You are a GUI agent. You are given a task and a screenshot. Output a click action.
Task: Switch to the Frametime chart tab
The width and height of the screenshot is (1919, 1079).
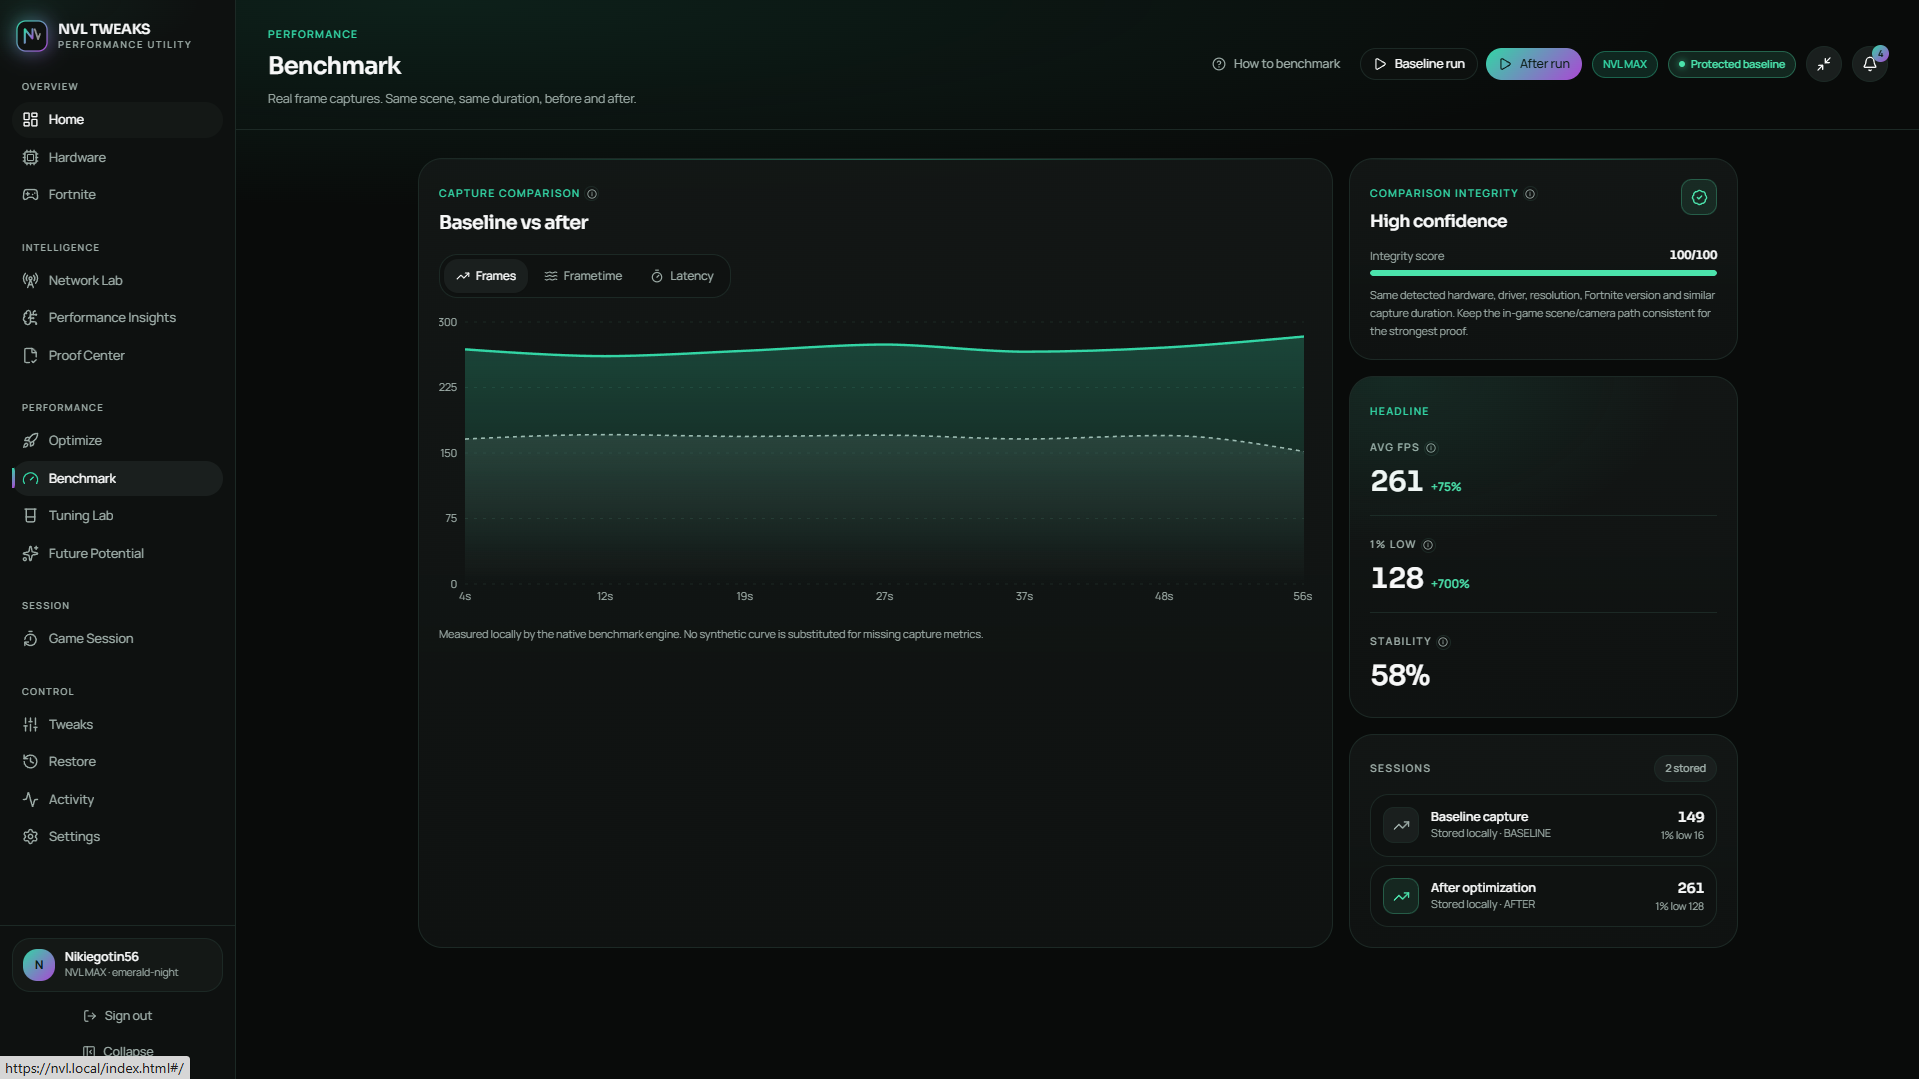point(583,276)
